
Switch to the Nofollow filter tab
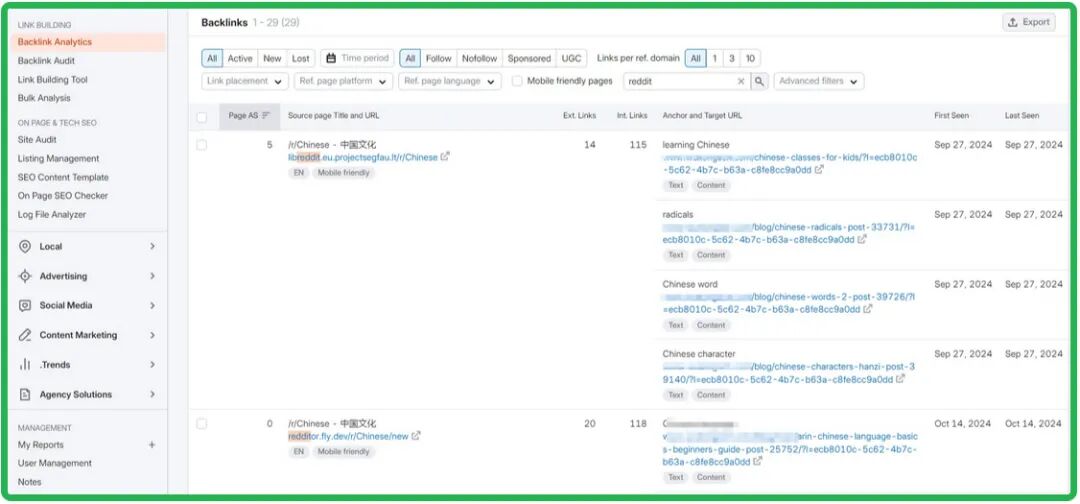point(479,59)
